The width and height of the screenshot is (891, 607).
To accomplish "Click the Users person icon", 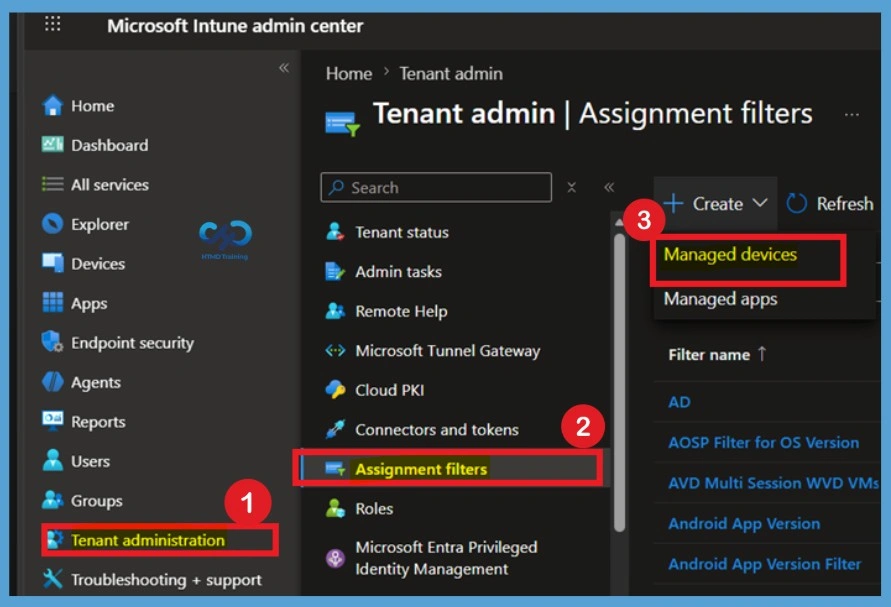I will click(x=52, y=460).
